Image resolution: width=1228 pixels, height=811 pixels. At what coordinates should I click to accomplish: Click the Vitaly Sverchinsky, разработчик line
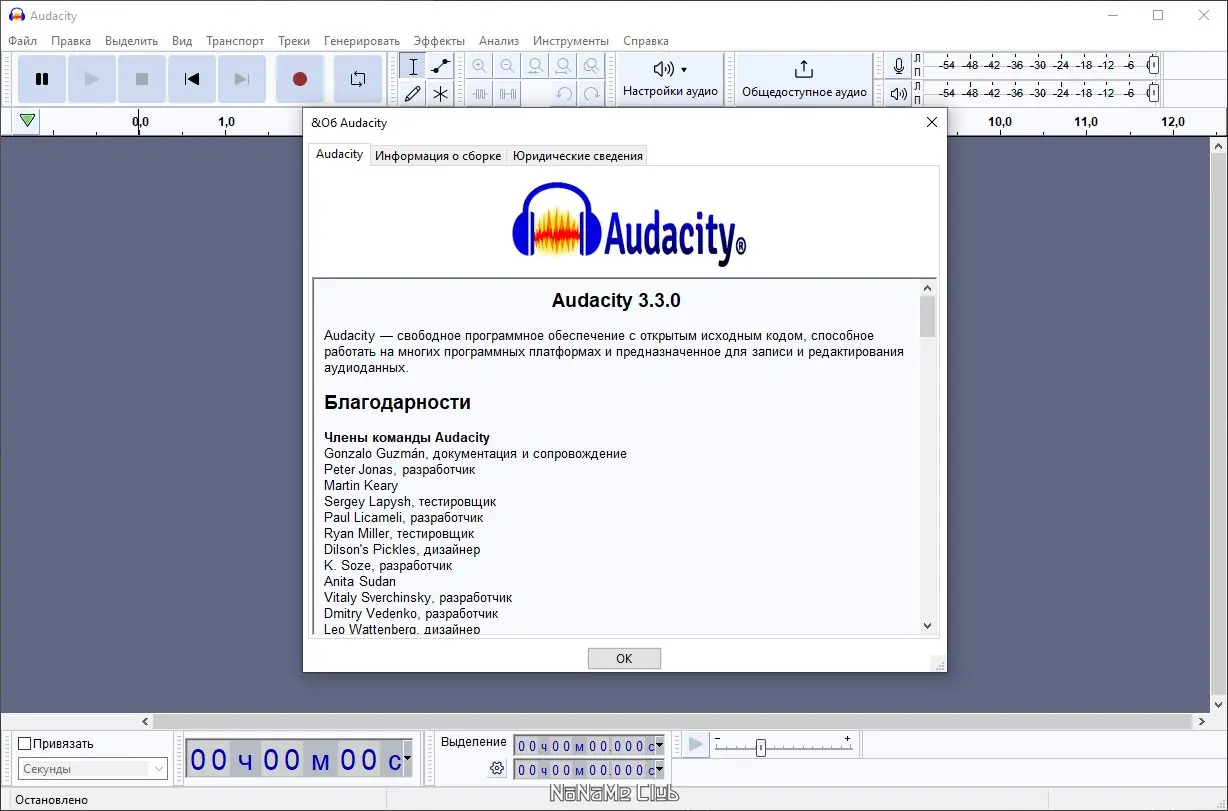418,597
